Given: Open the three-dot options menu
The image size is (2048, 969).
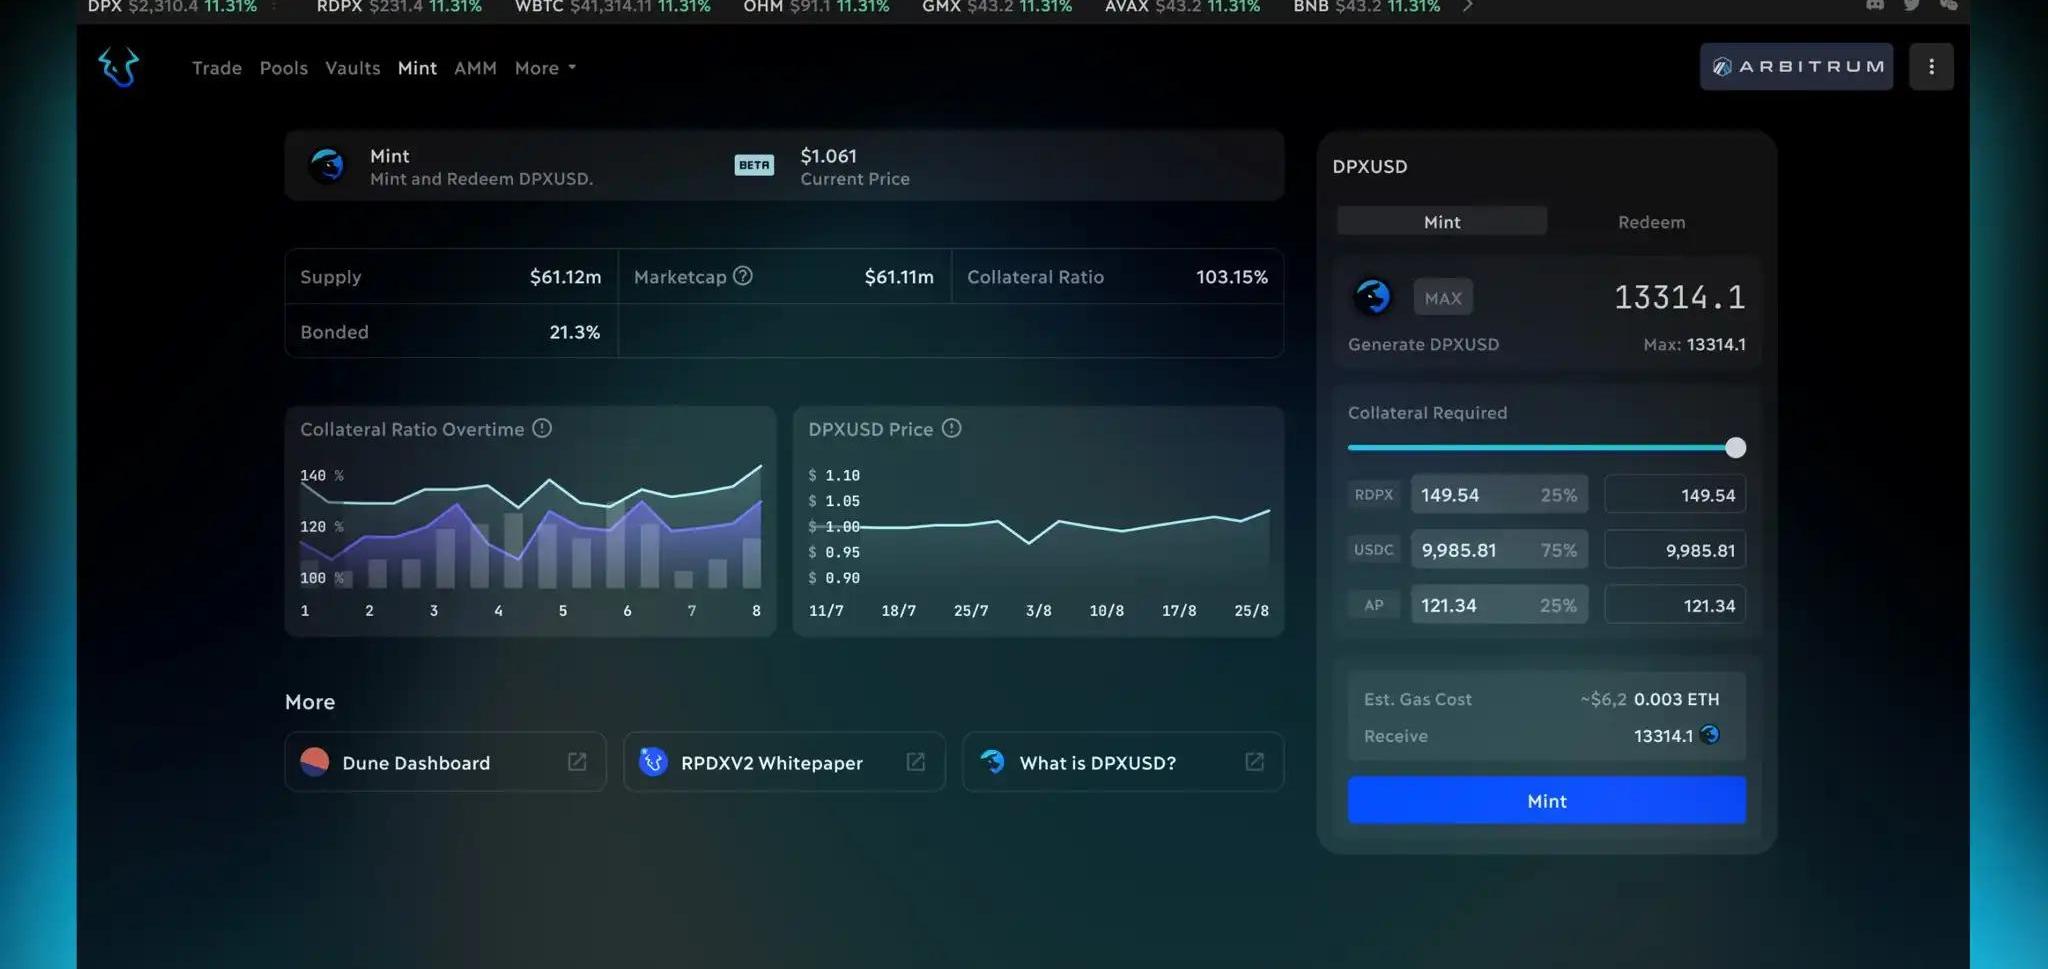Looking at the screenshot, I should (1930, 67).
